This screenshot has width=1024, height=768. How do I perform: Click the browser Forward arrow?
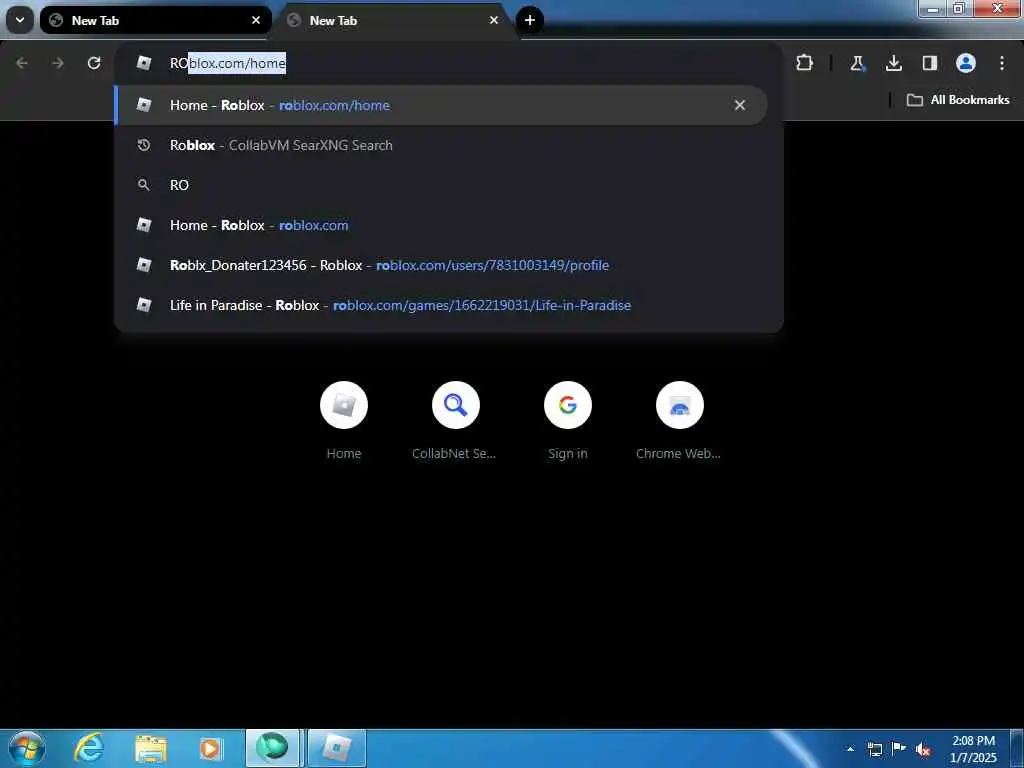click(x=58, y=63)
